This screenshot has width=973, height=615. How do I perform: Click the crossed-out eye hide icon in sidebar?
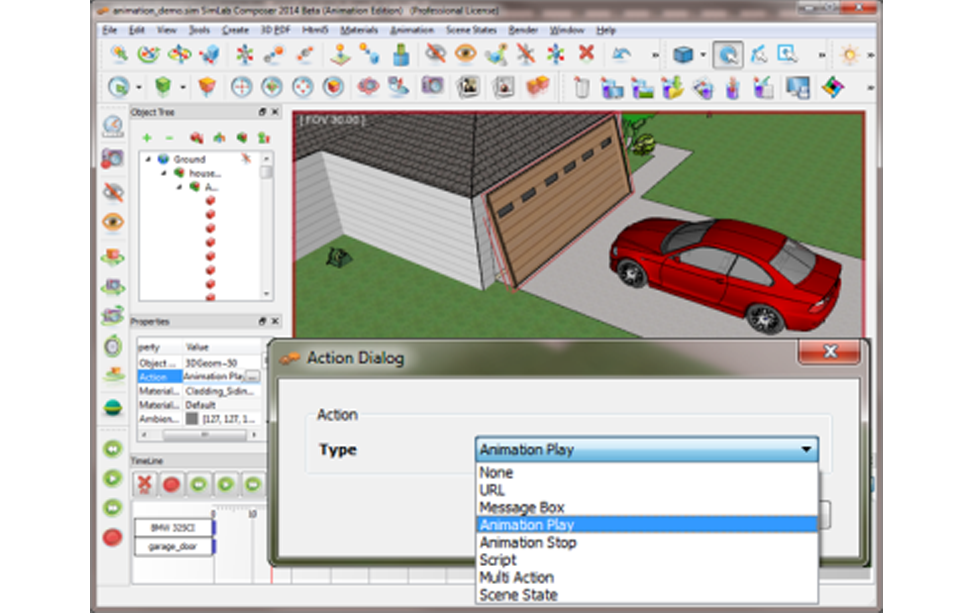(113, 191)
